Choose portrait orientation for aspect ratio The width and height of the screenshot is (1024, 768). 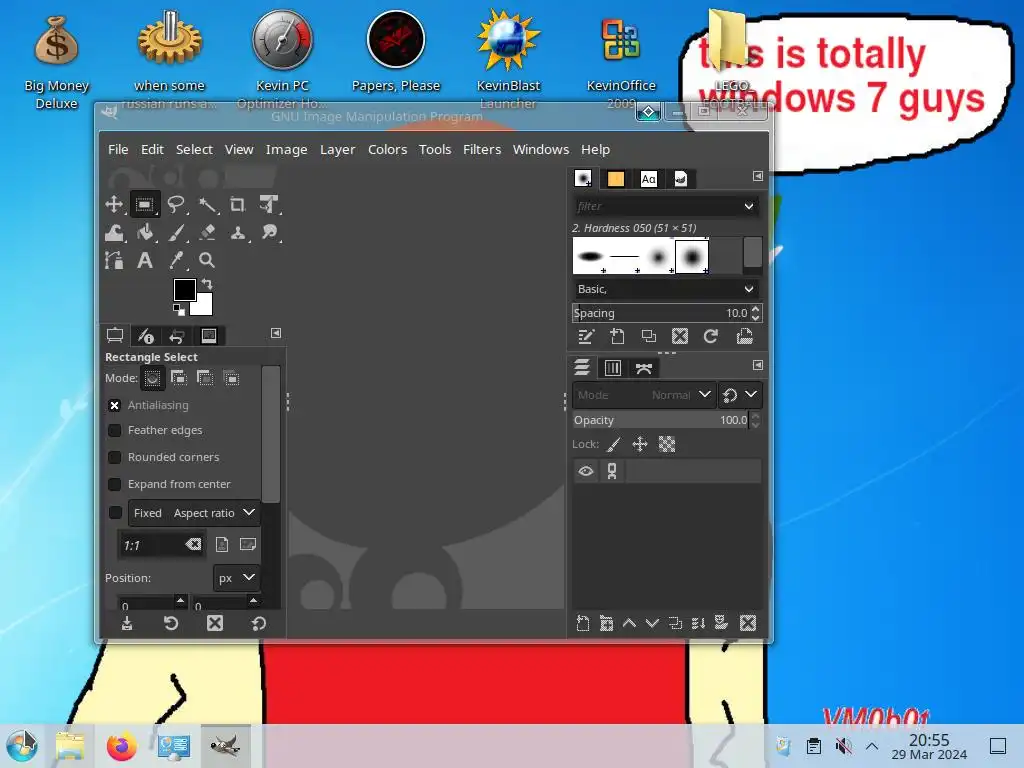[222, 545]
